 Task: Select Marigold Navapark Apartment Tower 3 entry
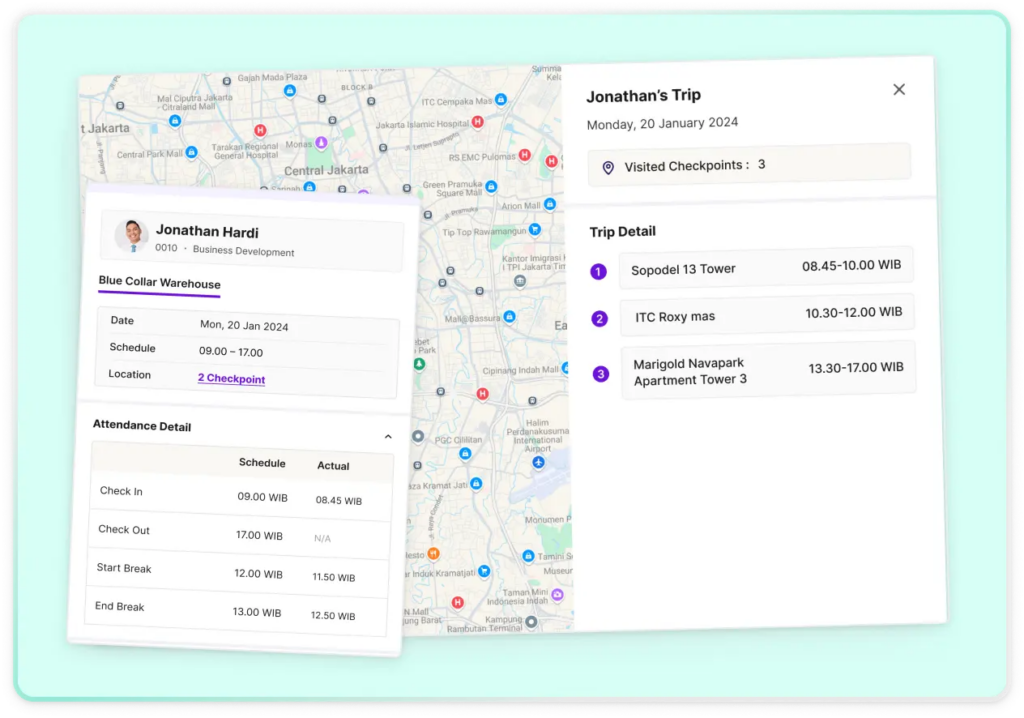[767, 371]
